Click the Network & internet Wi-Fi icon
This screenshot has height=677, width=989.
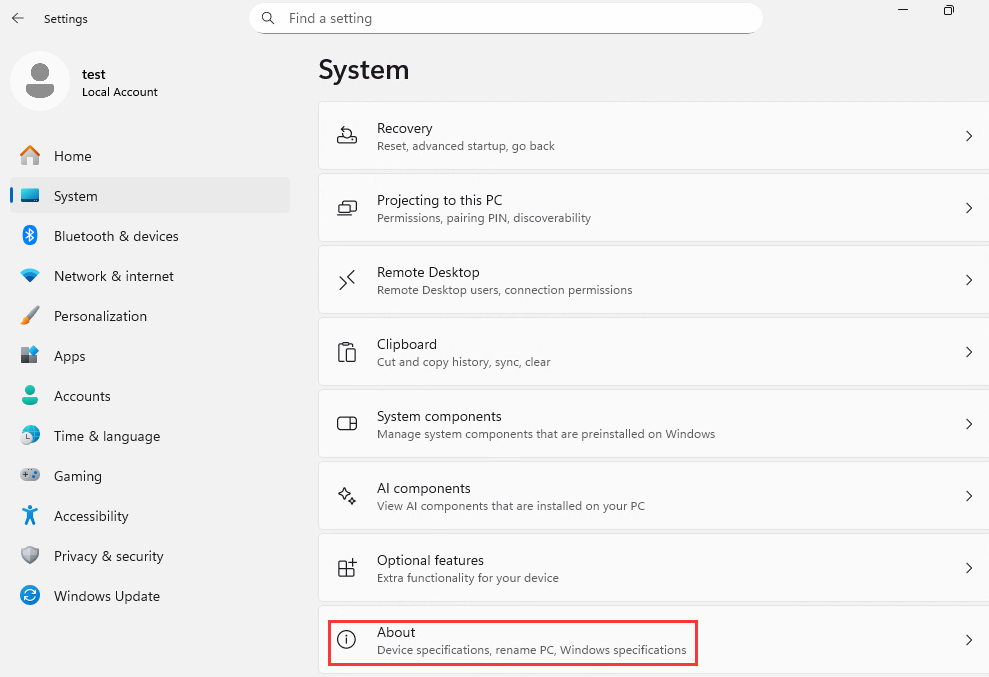point(30,276)
